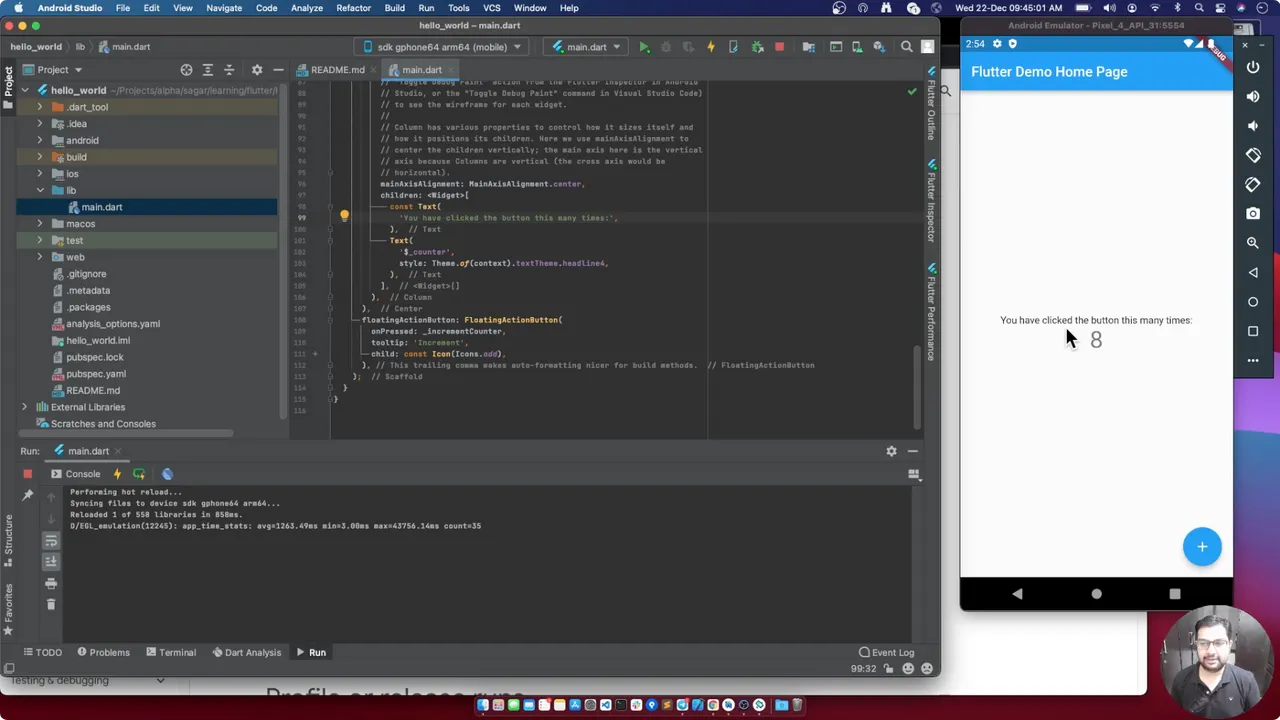Open the SDK Manager icon in toolbar
Viewport: 1280px width, 720px height.
[877, 47]
